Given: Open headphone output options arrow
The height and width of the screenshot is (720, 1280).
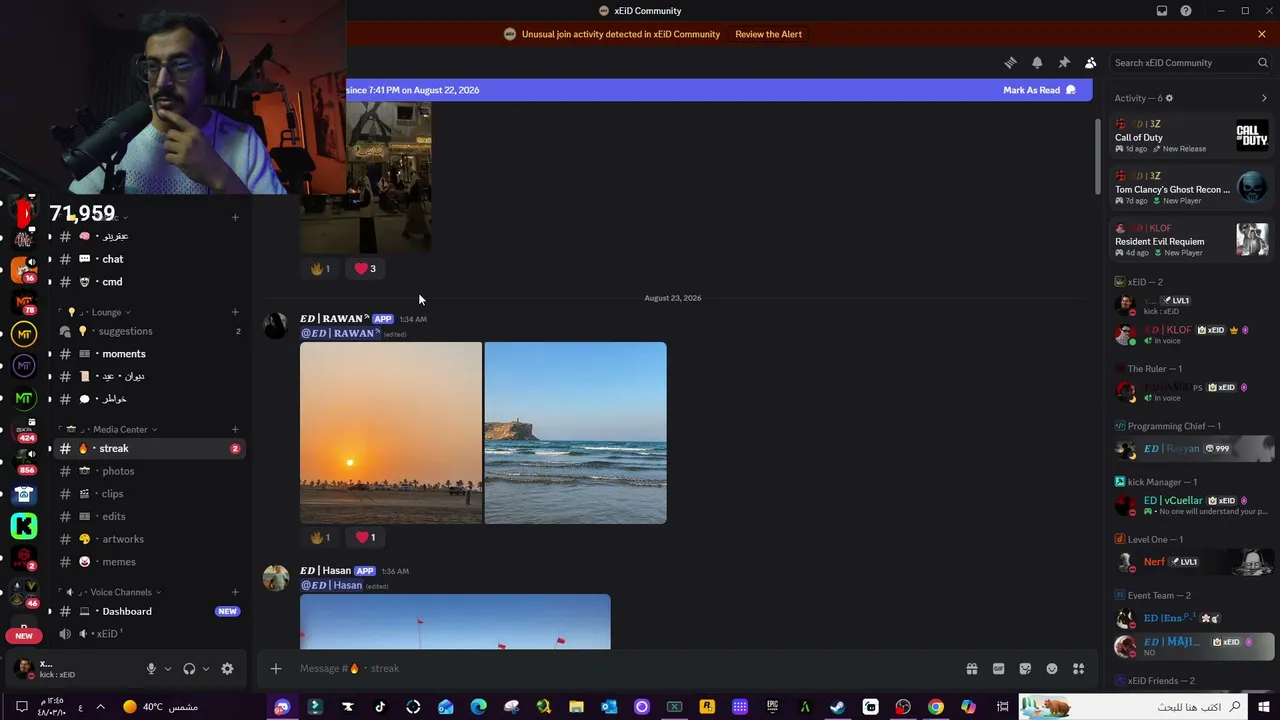Looking at the screenshot, I should 206,669.
